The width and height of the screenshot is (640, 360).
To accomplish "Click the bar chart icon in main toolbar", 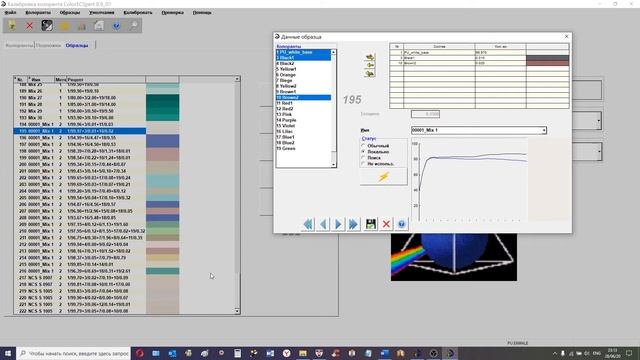I will click(82, 26).
